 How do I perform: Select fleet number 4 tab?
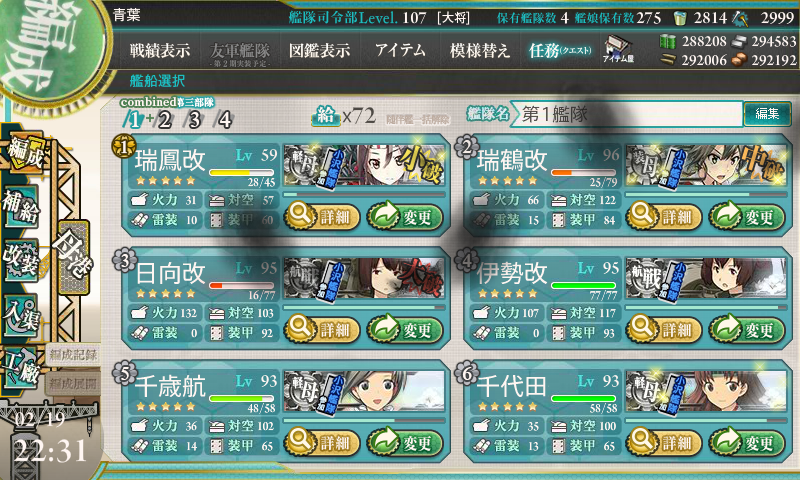click(225, 120)
